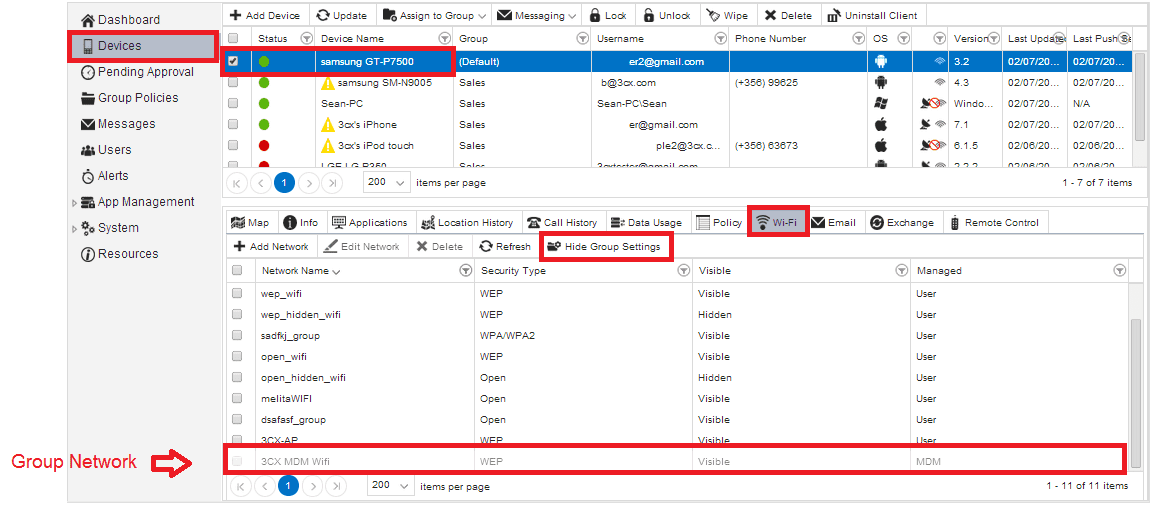Click Hide Group Settings button

(605, 246)
